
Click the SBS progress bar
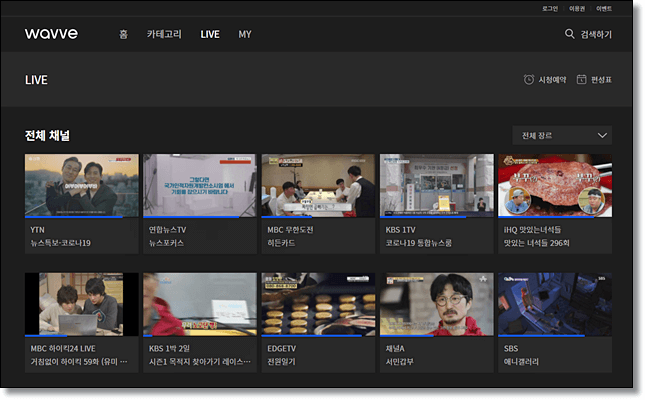[555, 335]
